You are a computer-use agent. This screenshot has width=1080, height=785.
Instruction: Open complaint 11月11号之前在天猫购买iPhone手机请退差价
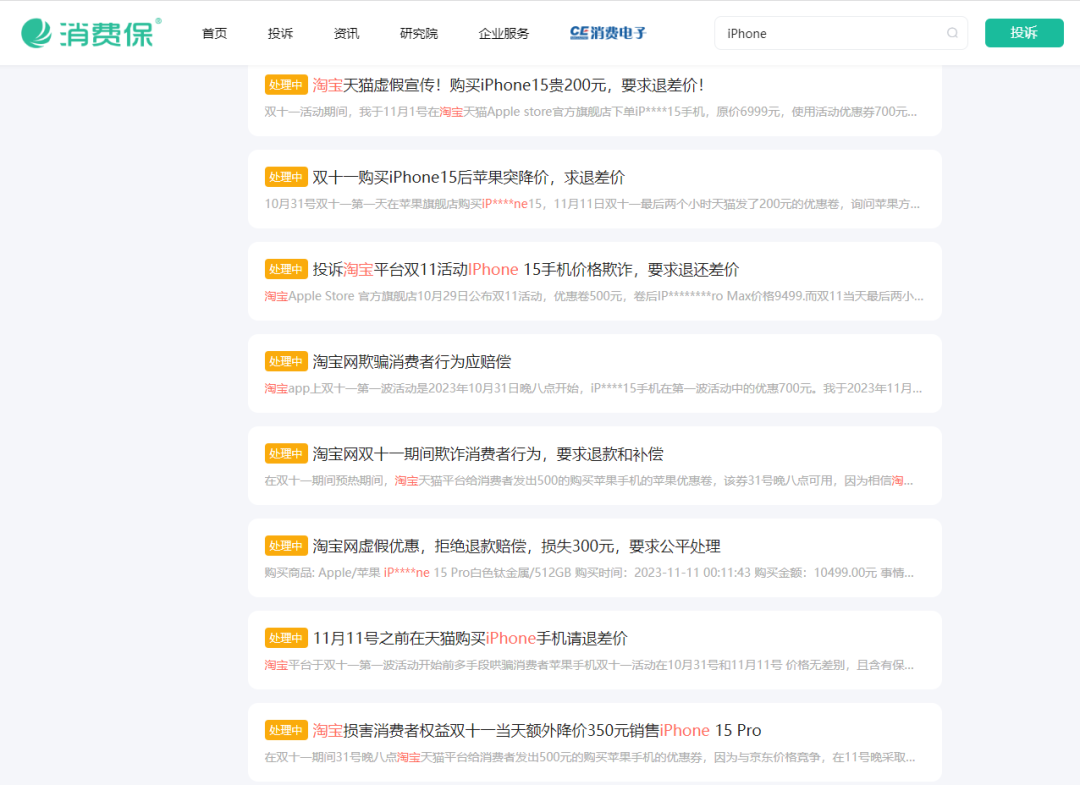470,639
